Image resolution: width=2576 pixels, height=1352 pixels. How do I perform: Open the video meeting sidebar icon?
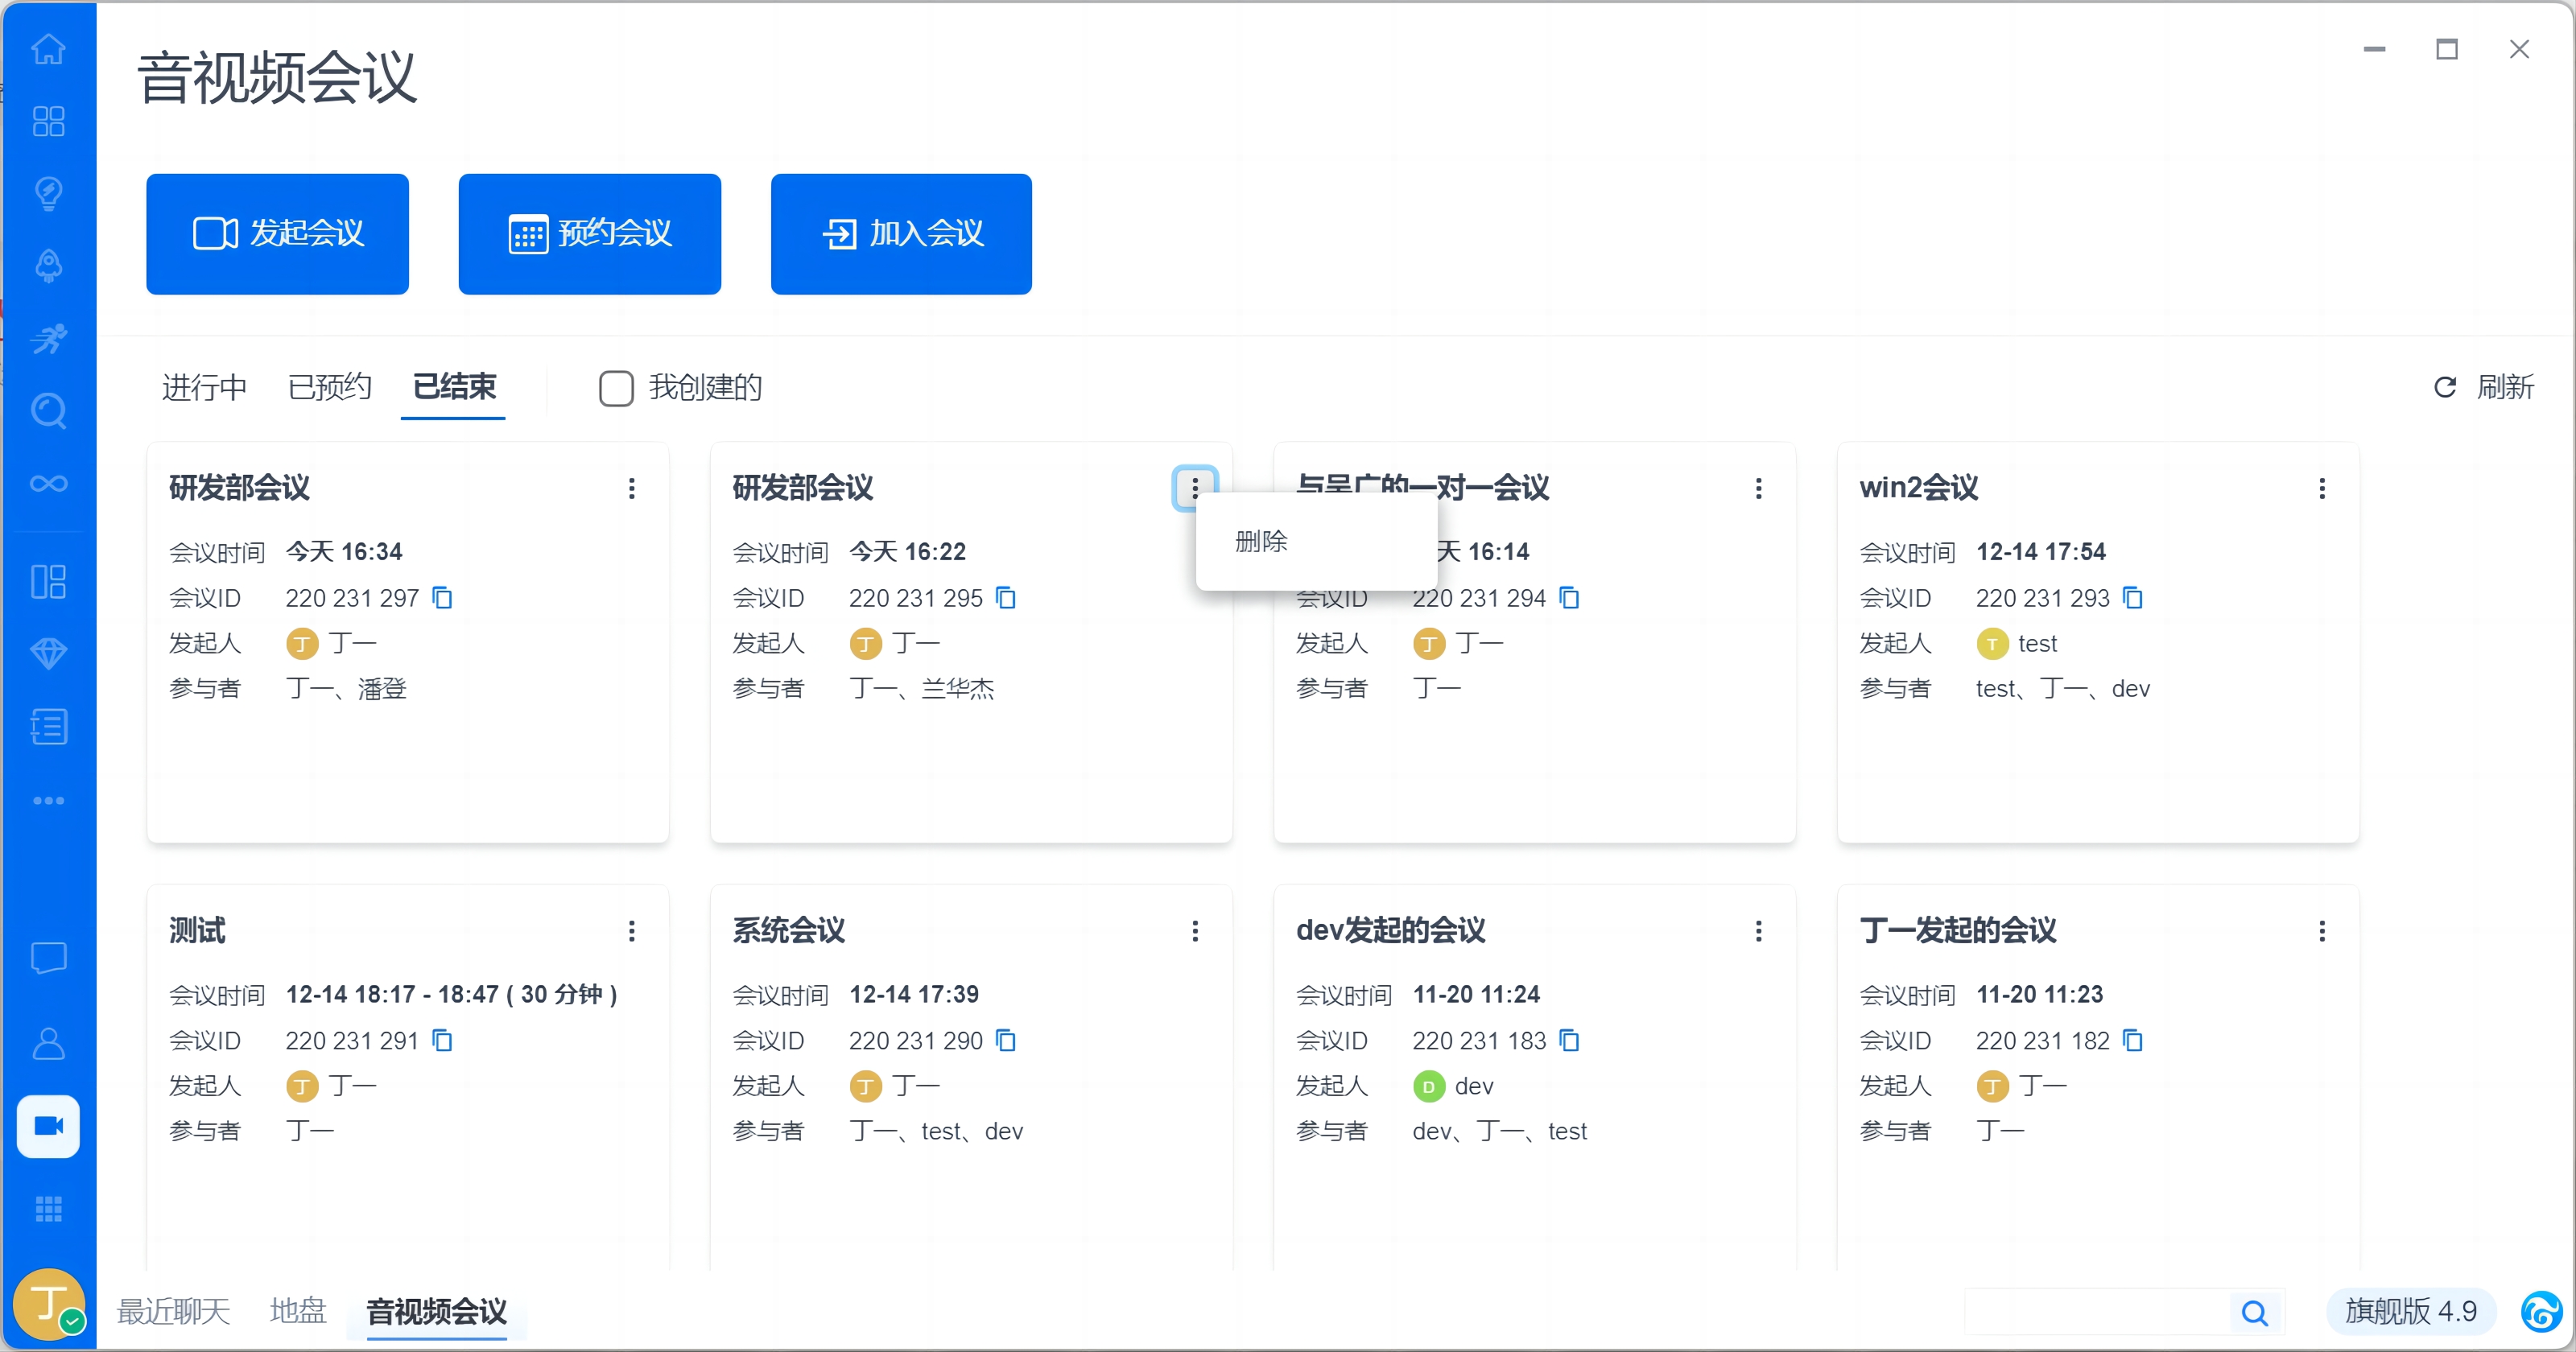(48, 1126)
